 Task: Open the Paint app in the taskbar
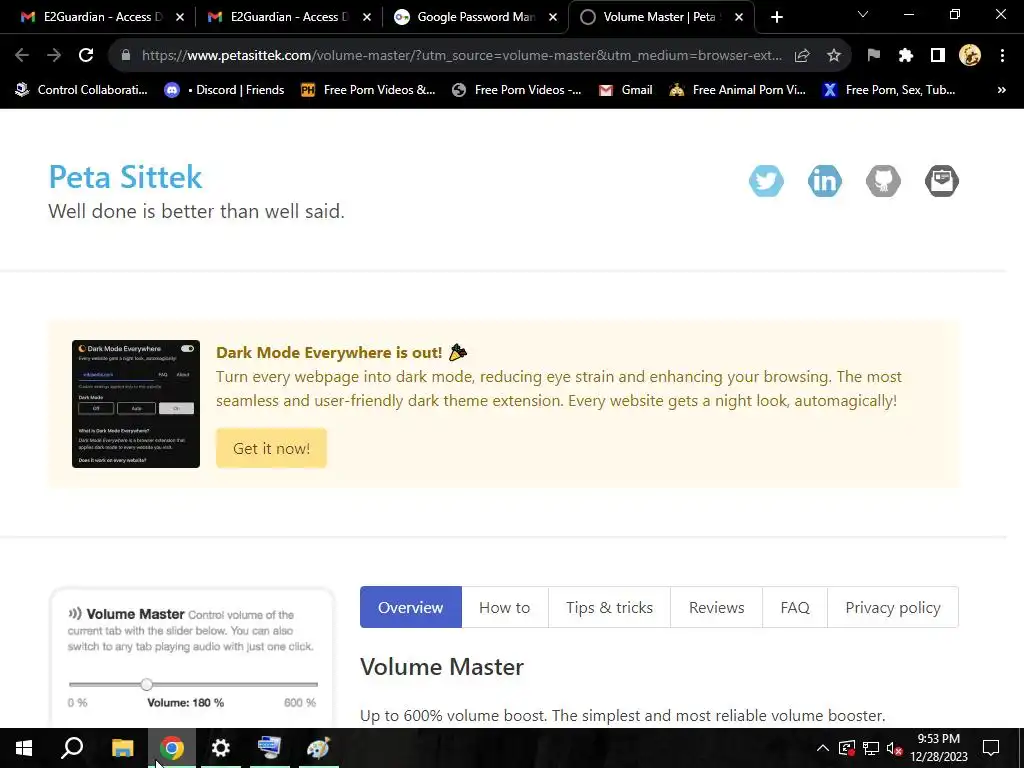pos(319,748)
